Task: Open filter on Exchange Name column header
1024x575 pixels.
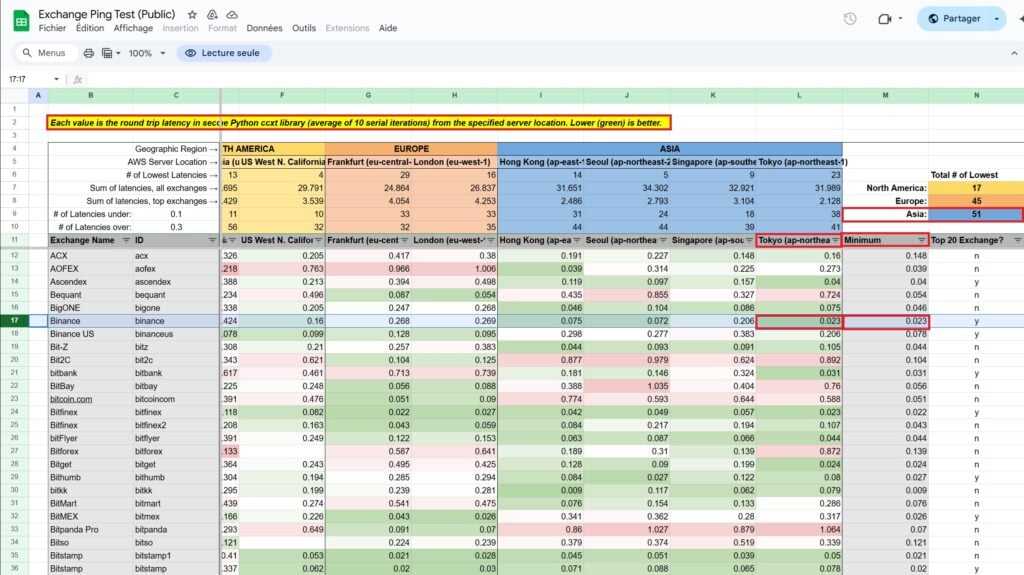Action: 126,240
